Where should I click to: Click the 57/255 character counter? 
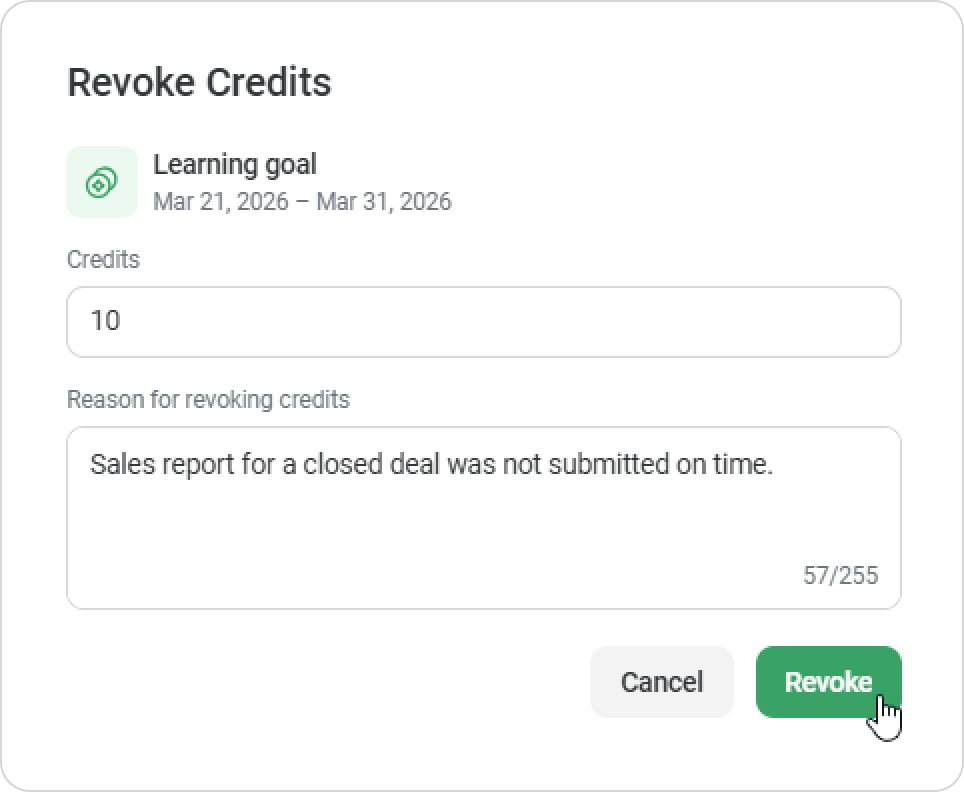(x=840, y=575)
